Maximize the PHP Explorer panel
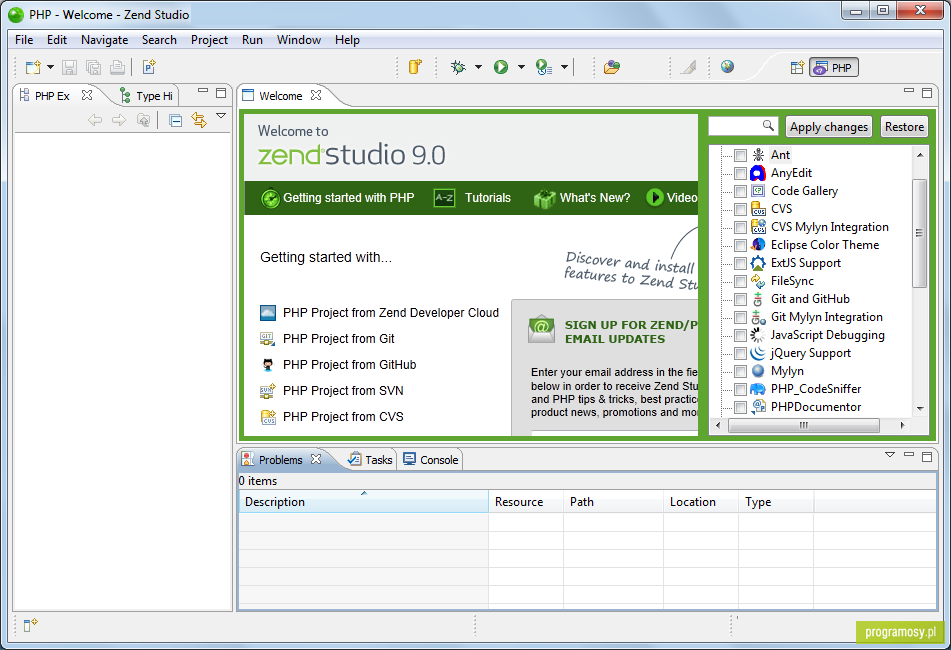This screenshot has height=650, width=951. [221, 93]
